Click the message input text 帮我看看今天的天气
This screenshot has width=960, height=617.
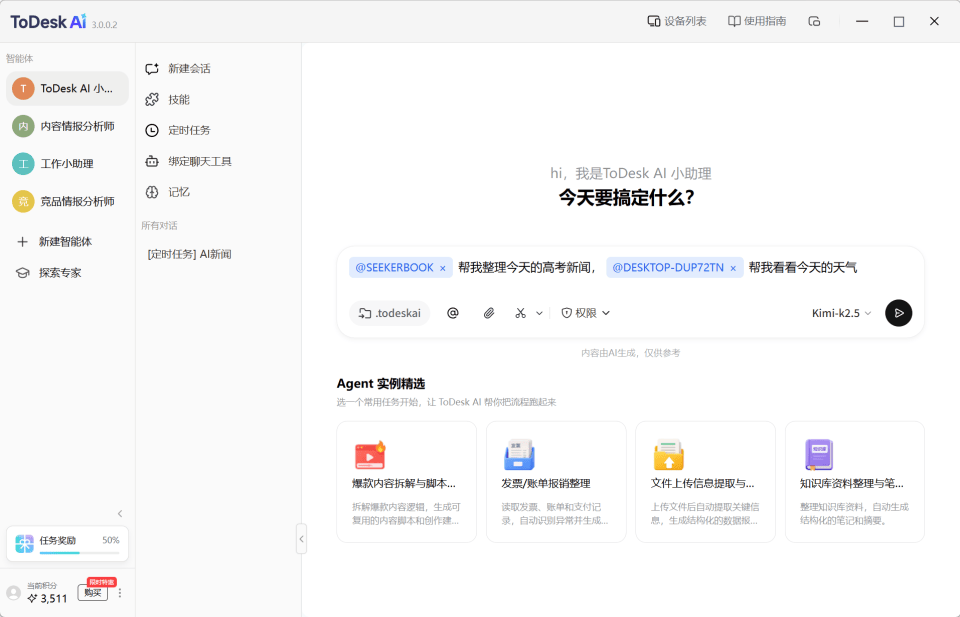pos(803,267)
